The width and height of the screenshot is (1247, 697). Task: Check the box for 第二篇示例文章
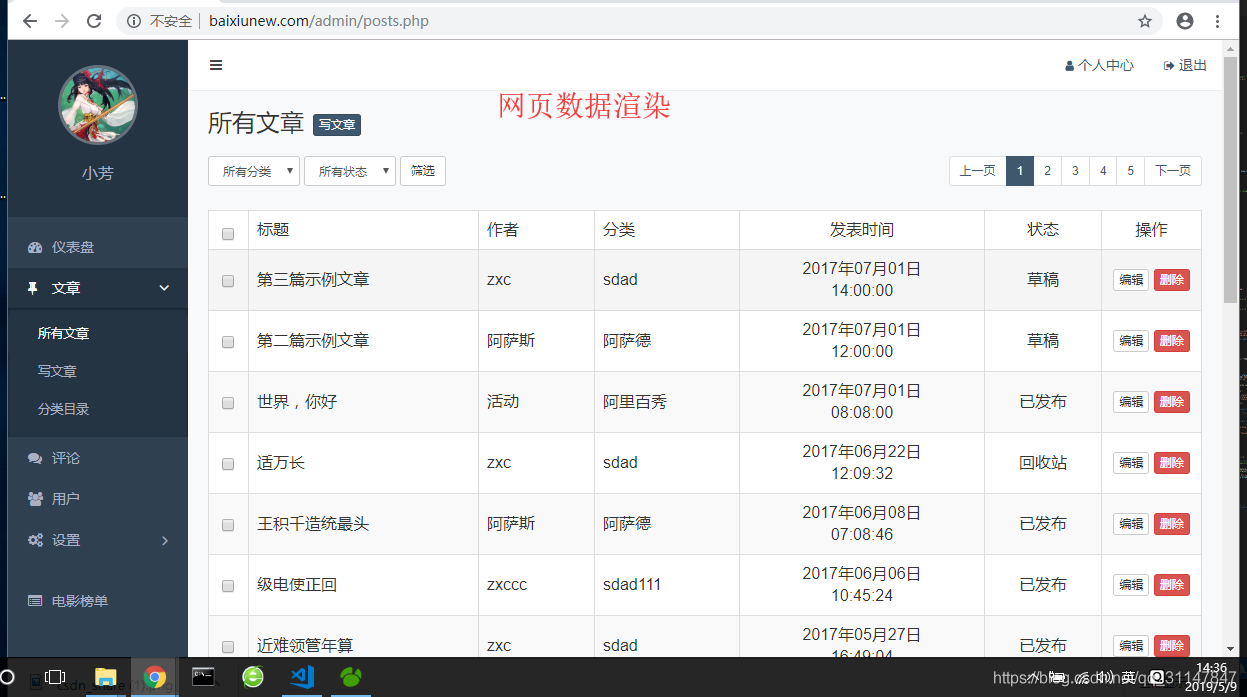pyautogui.click(x=228, y=342)
